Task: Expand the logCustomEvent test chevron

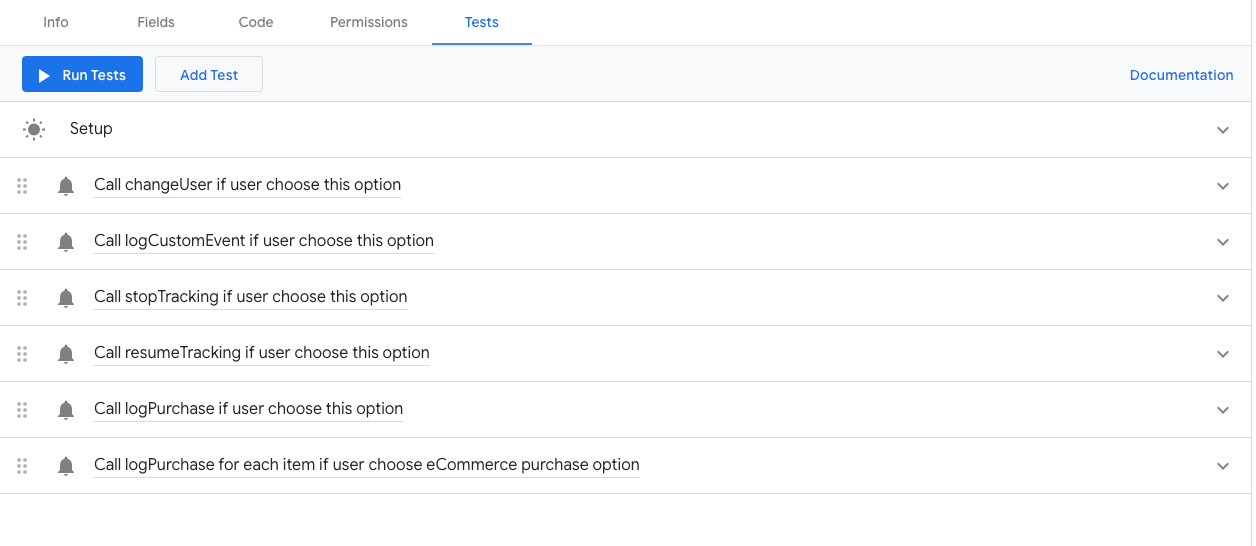Action: (1223, 242)
